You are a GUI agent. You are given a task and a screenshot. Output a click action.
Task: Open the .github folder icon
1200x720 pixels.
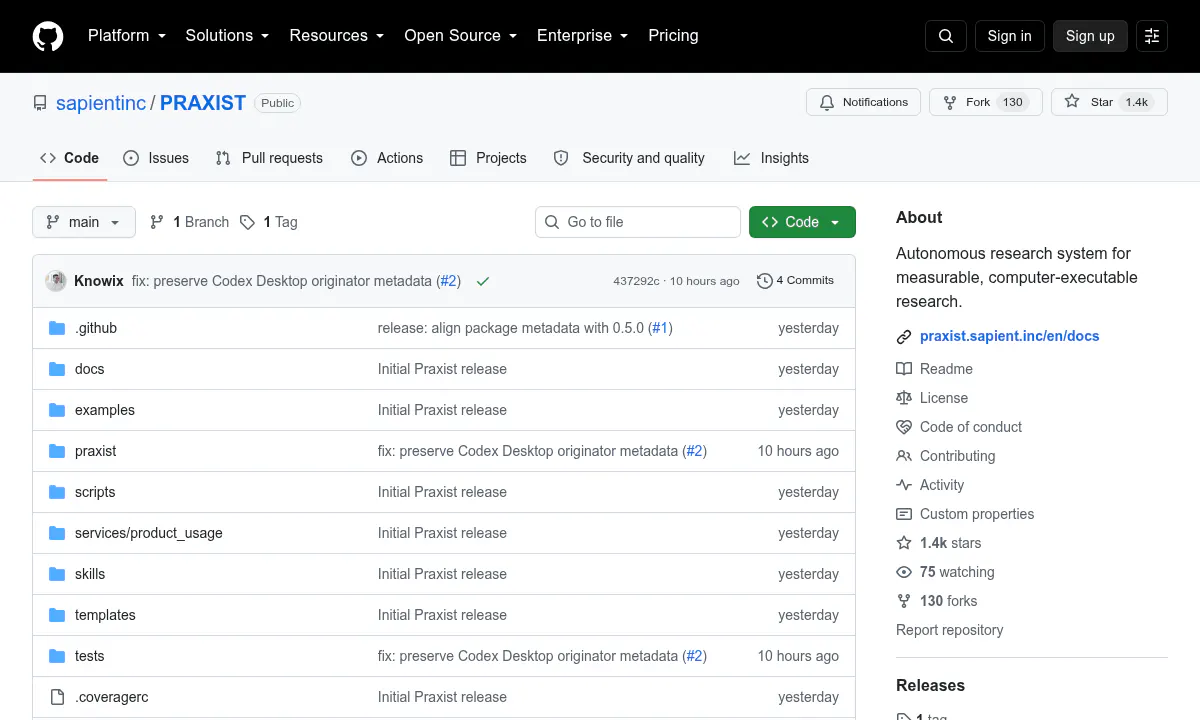coord(57,328)
